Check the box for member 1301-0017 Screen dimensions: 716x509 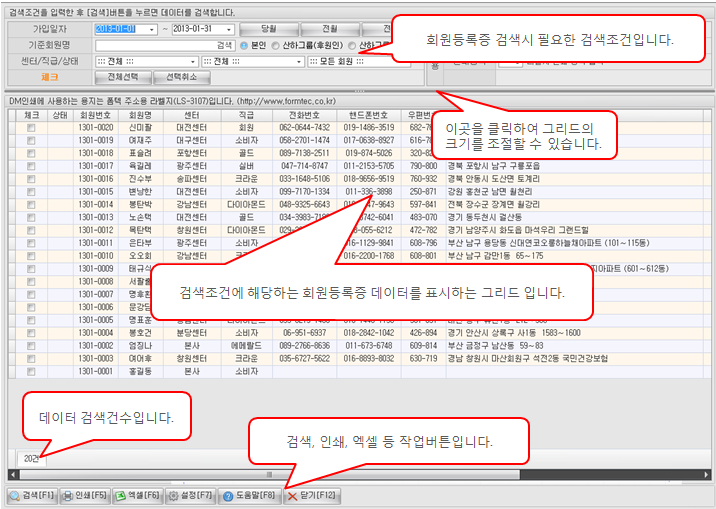pyautogui.click(x=31, y=166)
